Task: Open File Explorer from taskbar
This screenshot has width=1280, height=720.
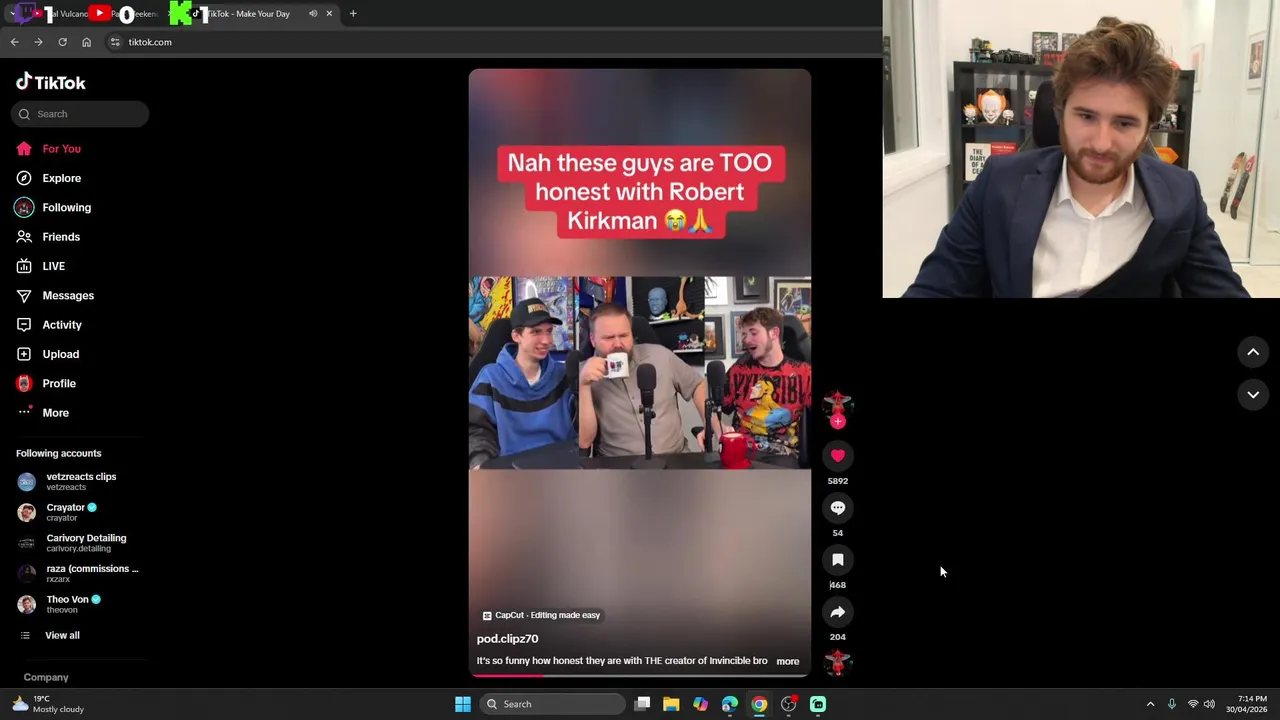Action: point(671,704)
